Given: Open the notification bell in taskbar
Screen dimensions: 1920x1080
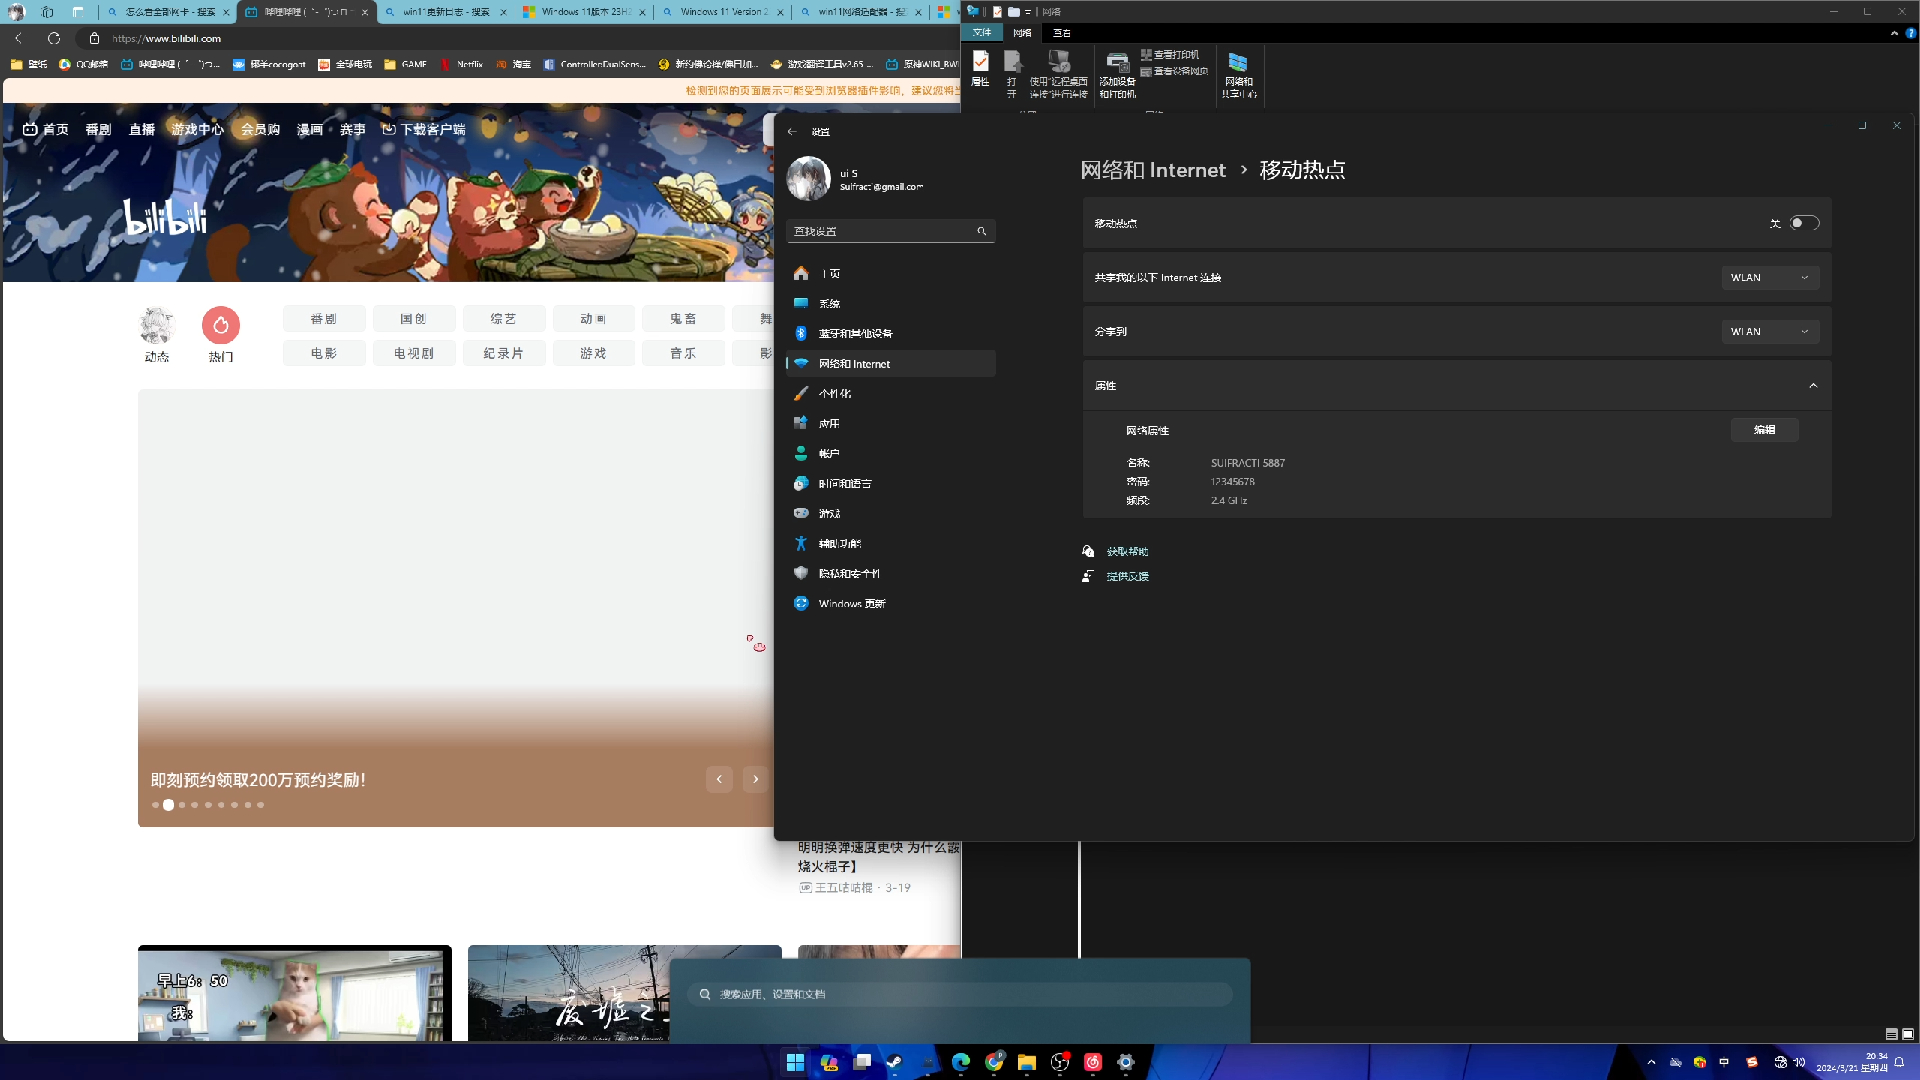Looking at the screenshot, I should click(x=1899, y=1062).
